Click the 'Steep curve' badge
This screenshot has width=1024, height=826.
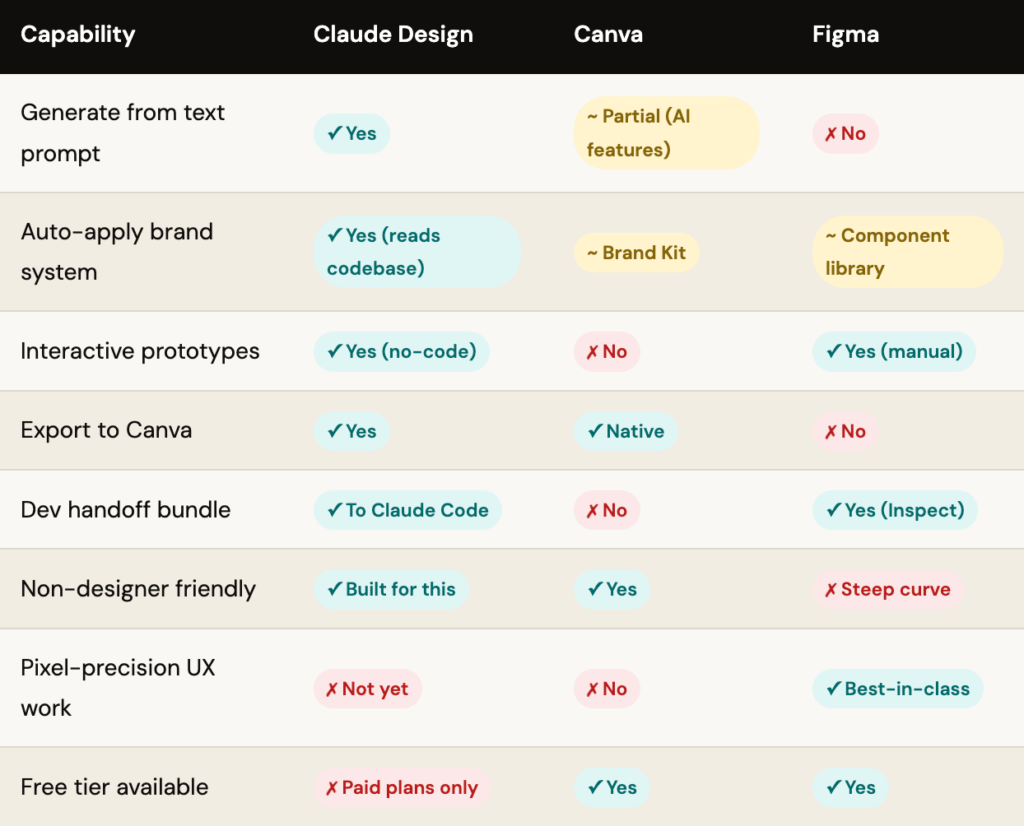887,589
